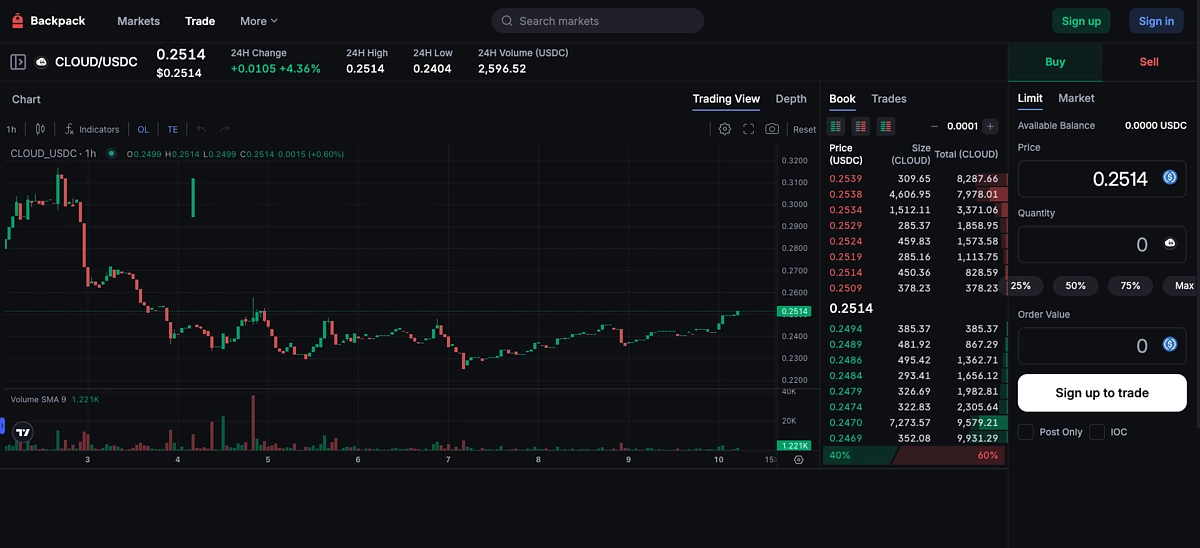The image size is (1200, 548).
Task: Toggle the TE trade executions option
Action: click(172, 129)
